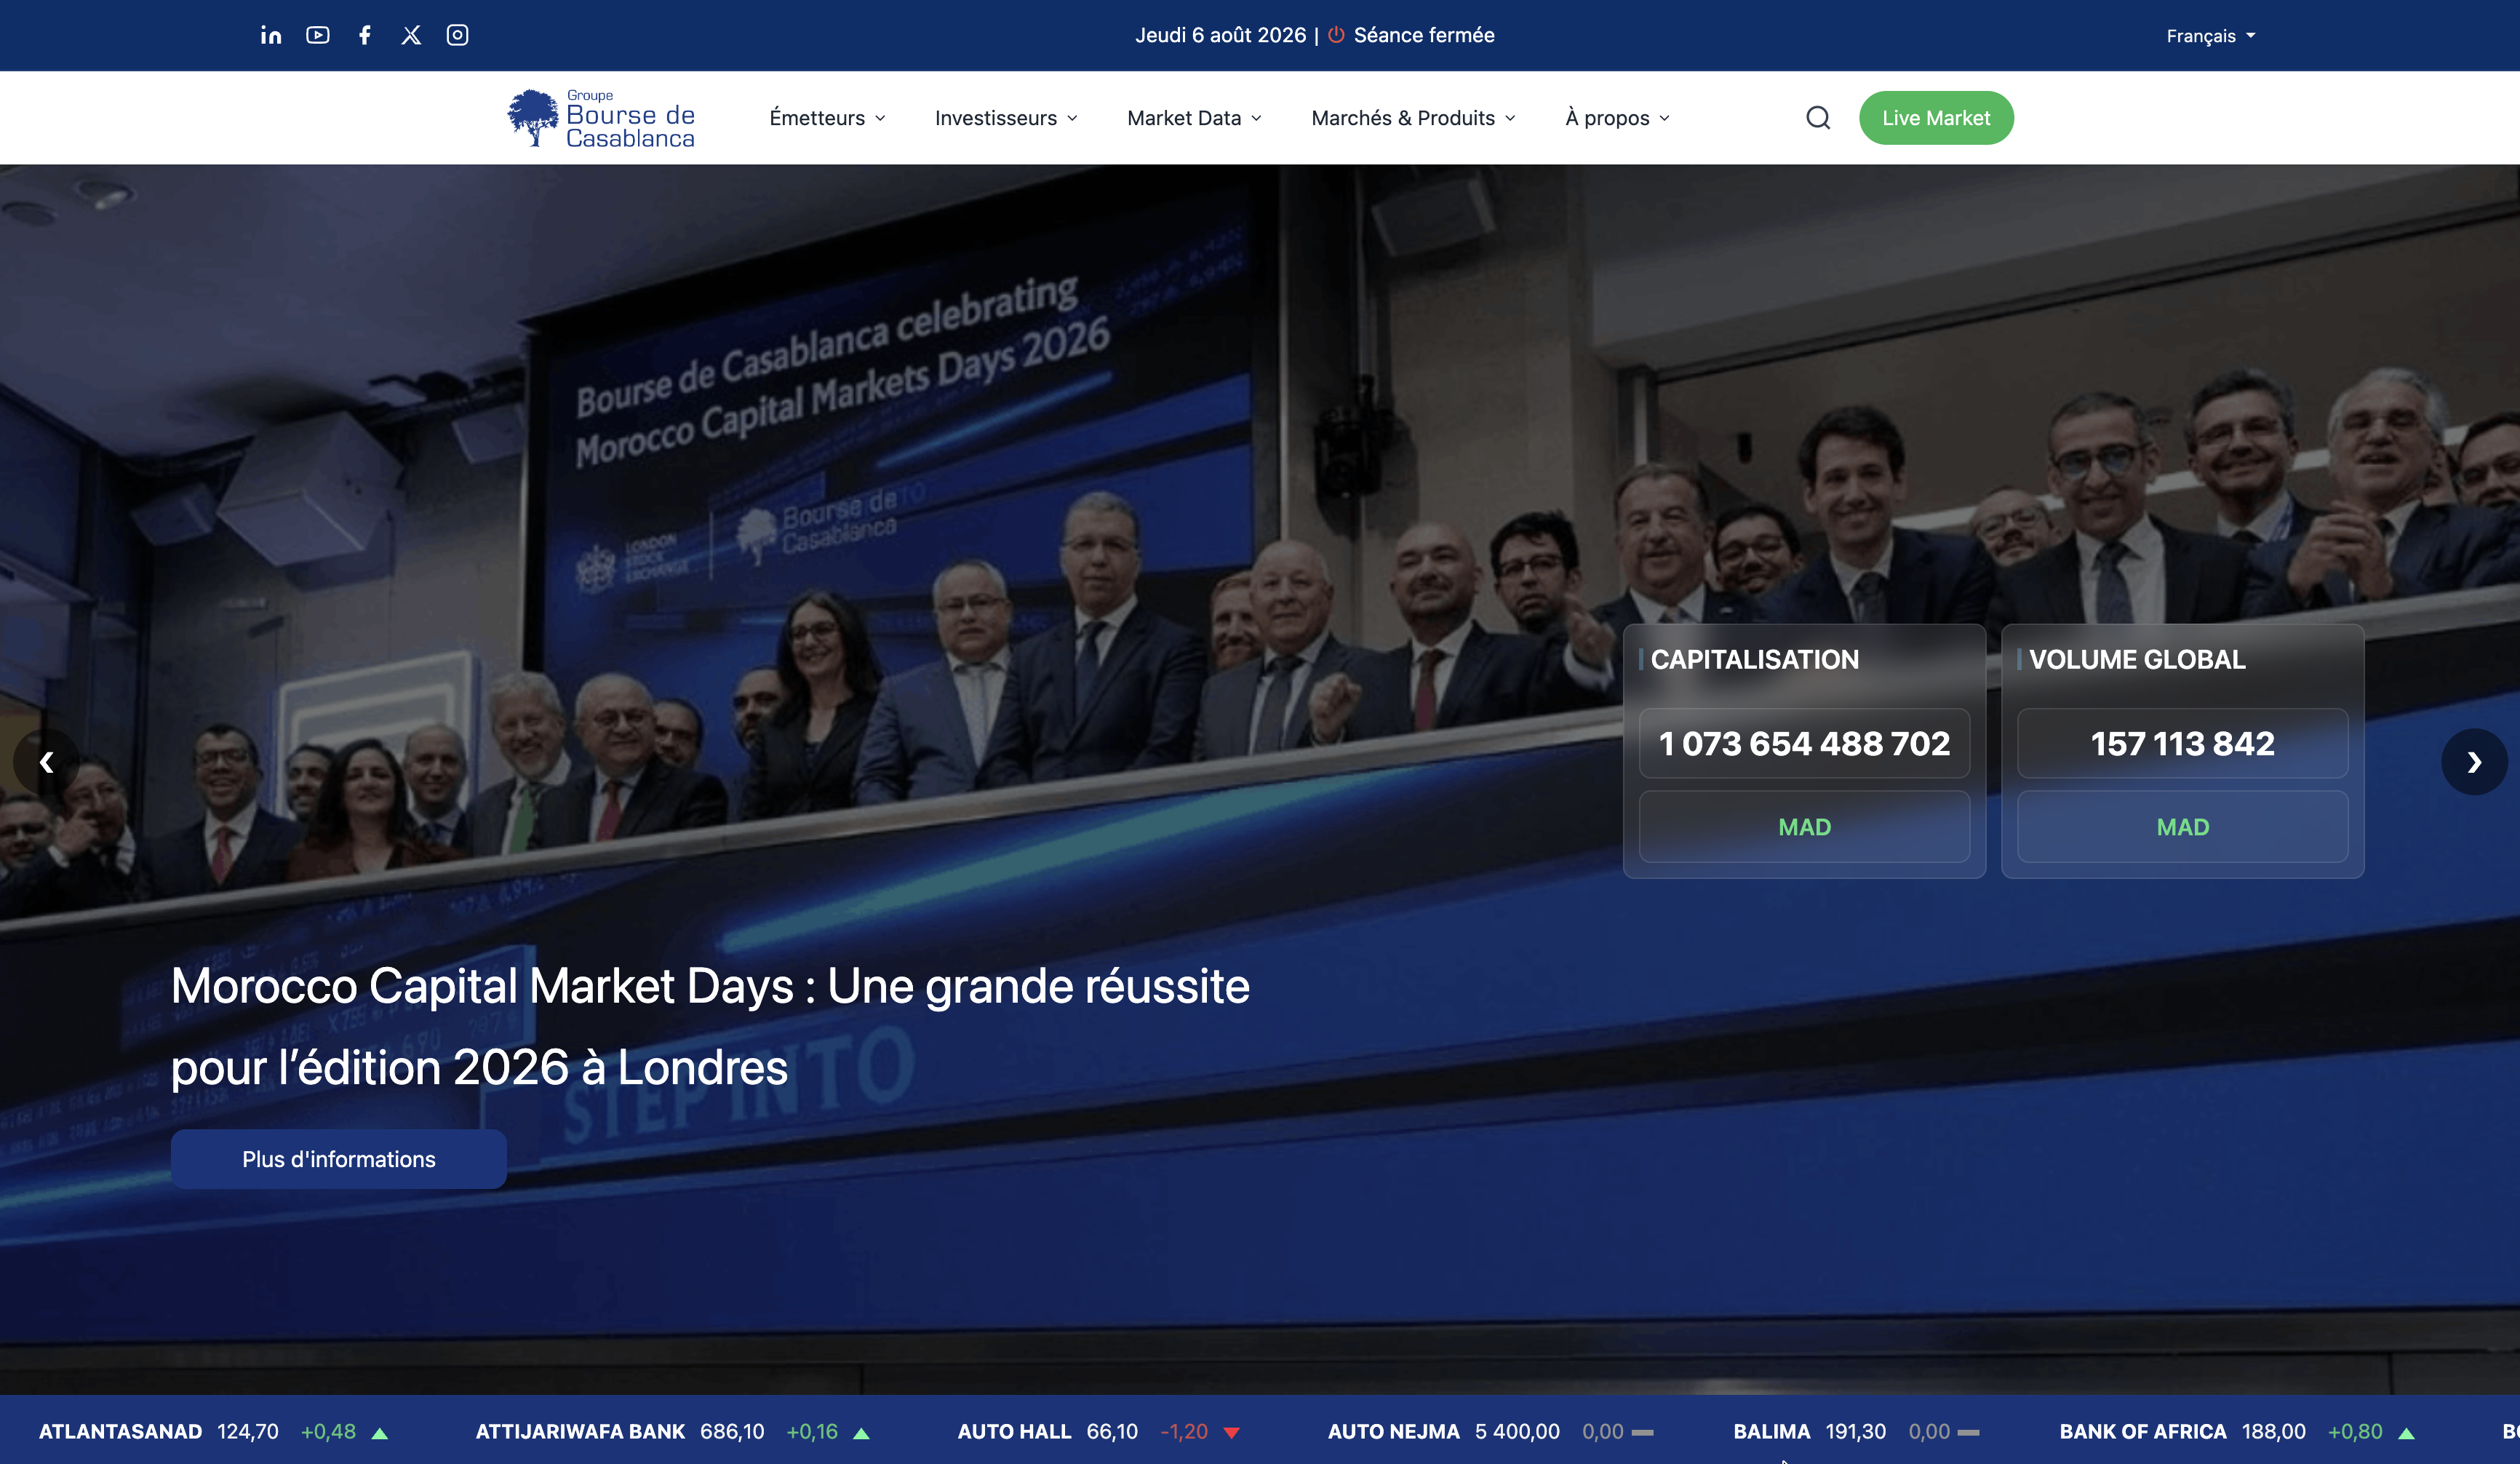
Task: Click BALIMA ticker name
Action: tap(1771, 1432)
